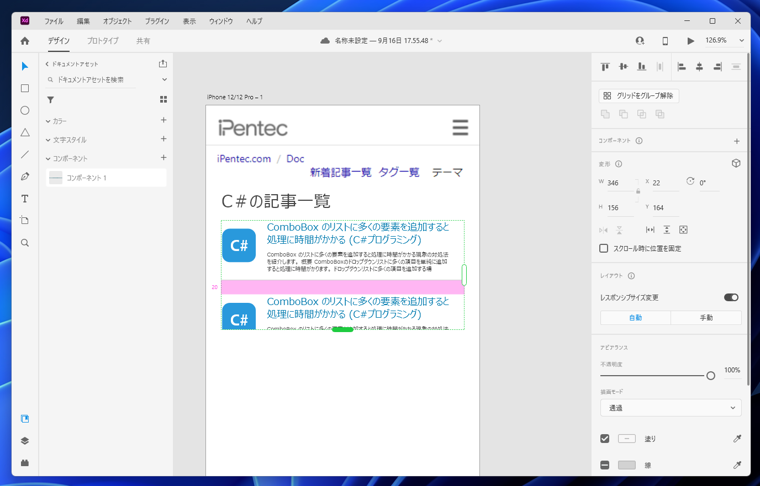This screenshot has width=760, height=486.
Task: Switch assets panel to grid view
Action: click(x=163, y=99)
